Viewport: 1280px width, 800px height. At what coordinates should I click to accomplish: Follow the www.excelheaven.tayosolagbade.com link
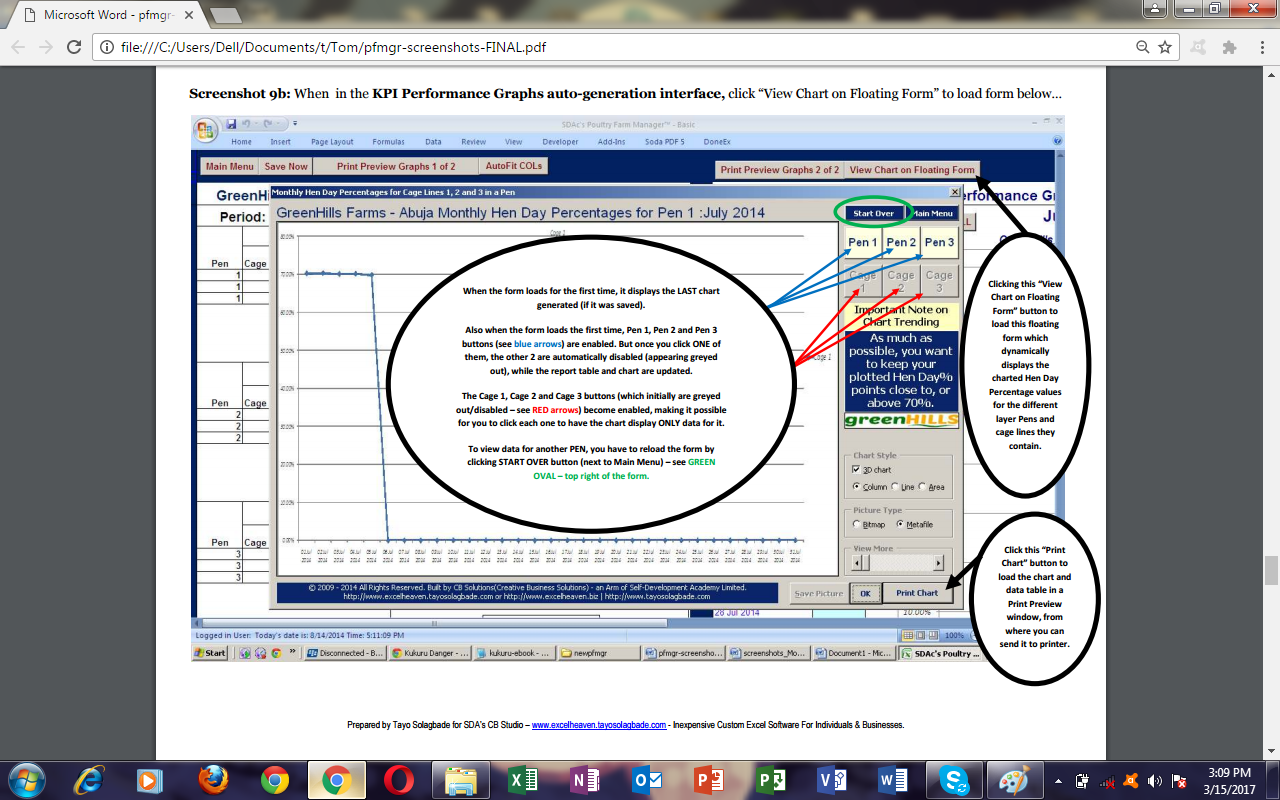pos(599,725)
